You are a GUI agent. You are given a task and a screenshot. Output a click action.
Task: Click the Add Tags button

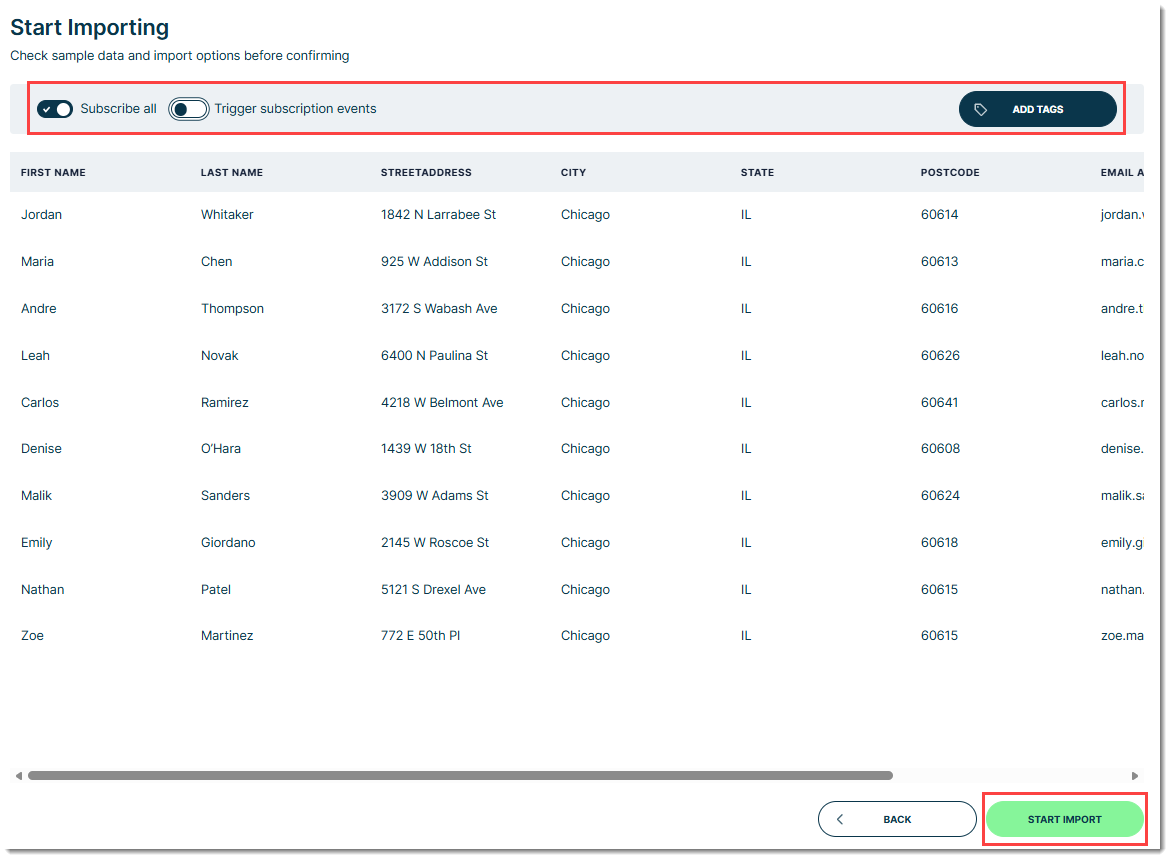click(x=1037, y=109)
